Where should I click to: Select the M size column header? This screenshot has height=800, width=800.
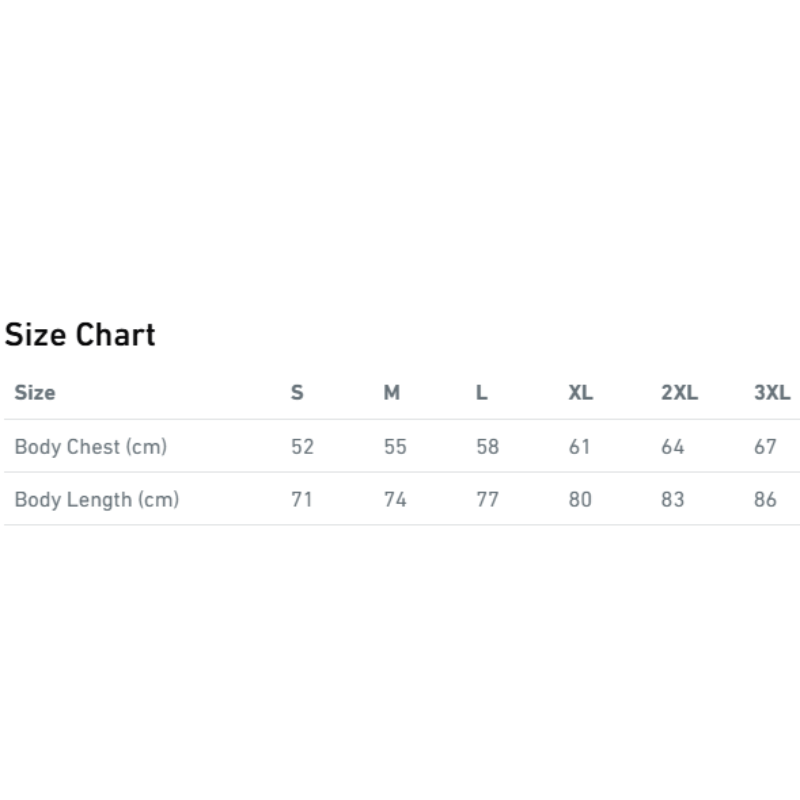click(392, 392)
